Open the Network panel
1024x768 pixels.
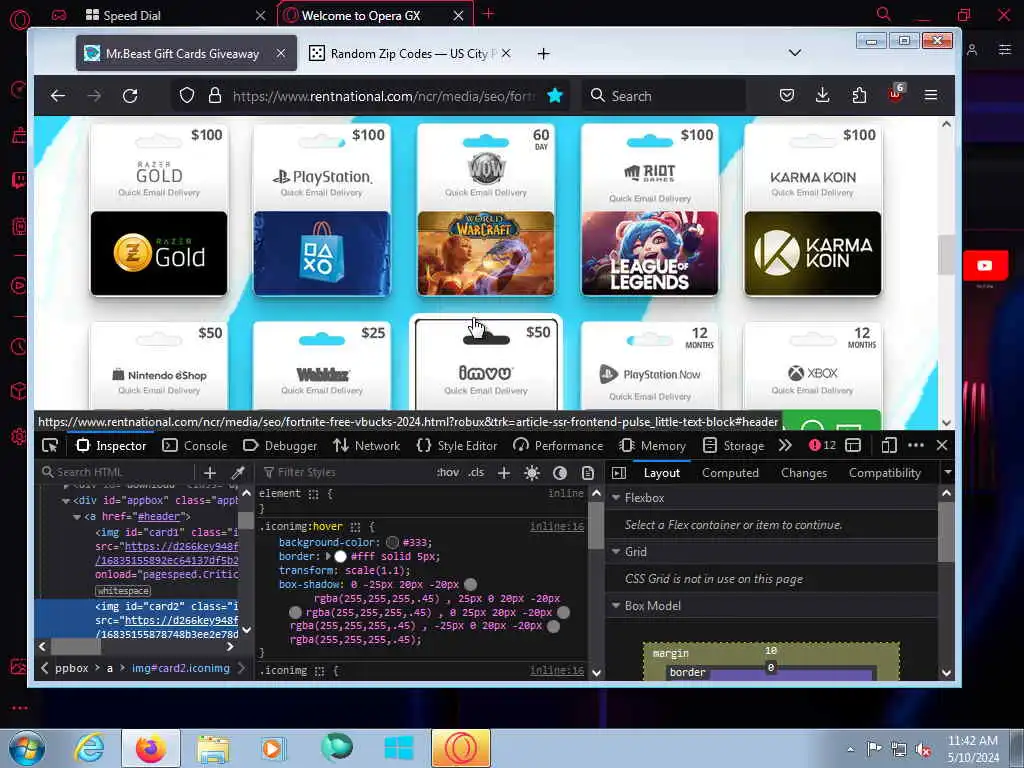point(366,445)
